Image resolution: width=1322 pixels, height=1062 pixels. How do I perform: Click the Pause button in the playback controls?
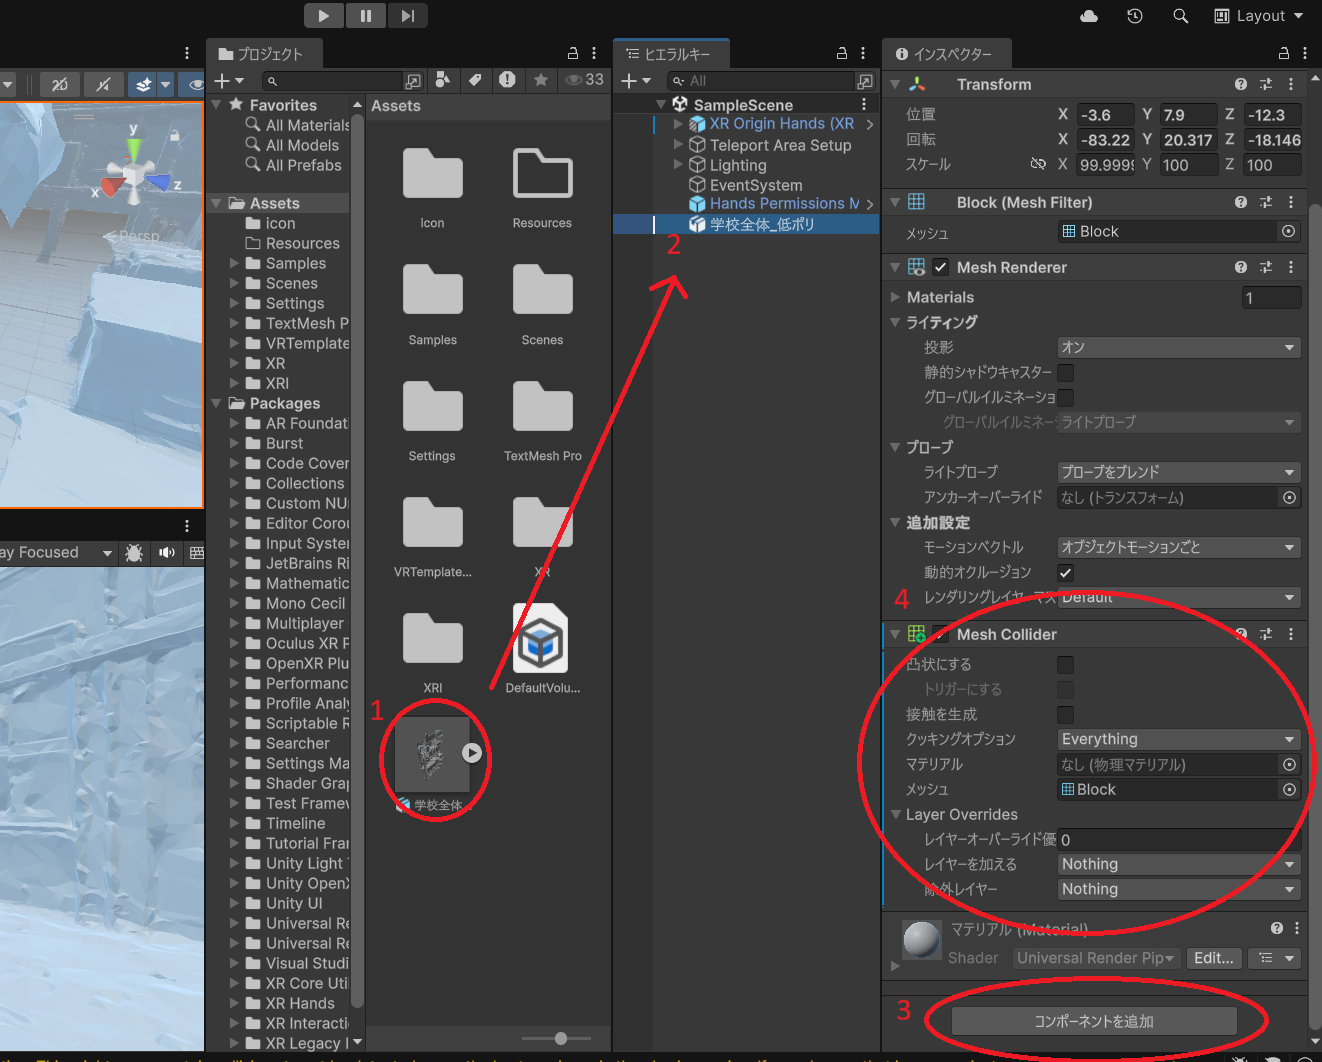pyautogui.click(x=365, y=15)
